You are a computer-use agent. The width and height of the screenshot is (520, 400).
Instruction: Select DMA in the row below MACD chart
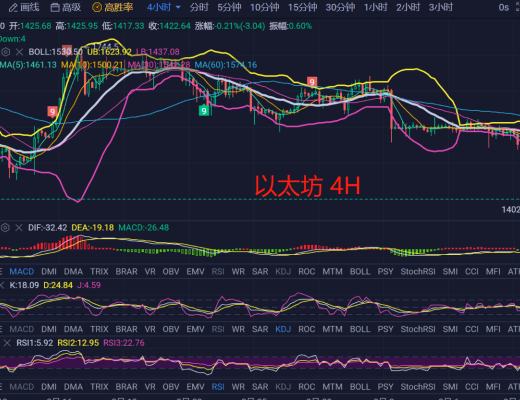(x=73, y=272)
